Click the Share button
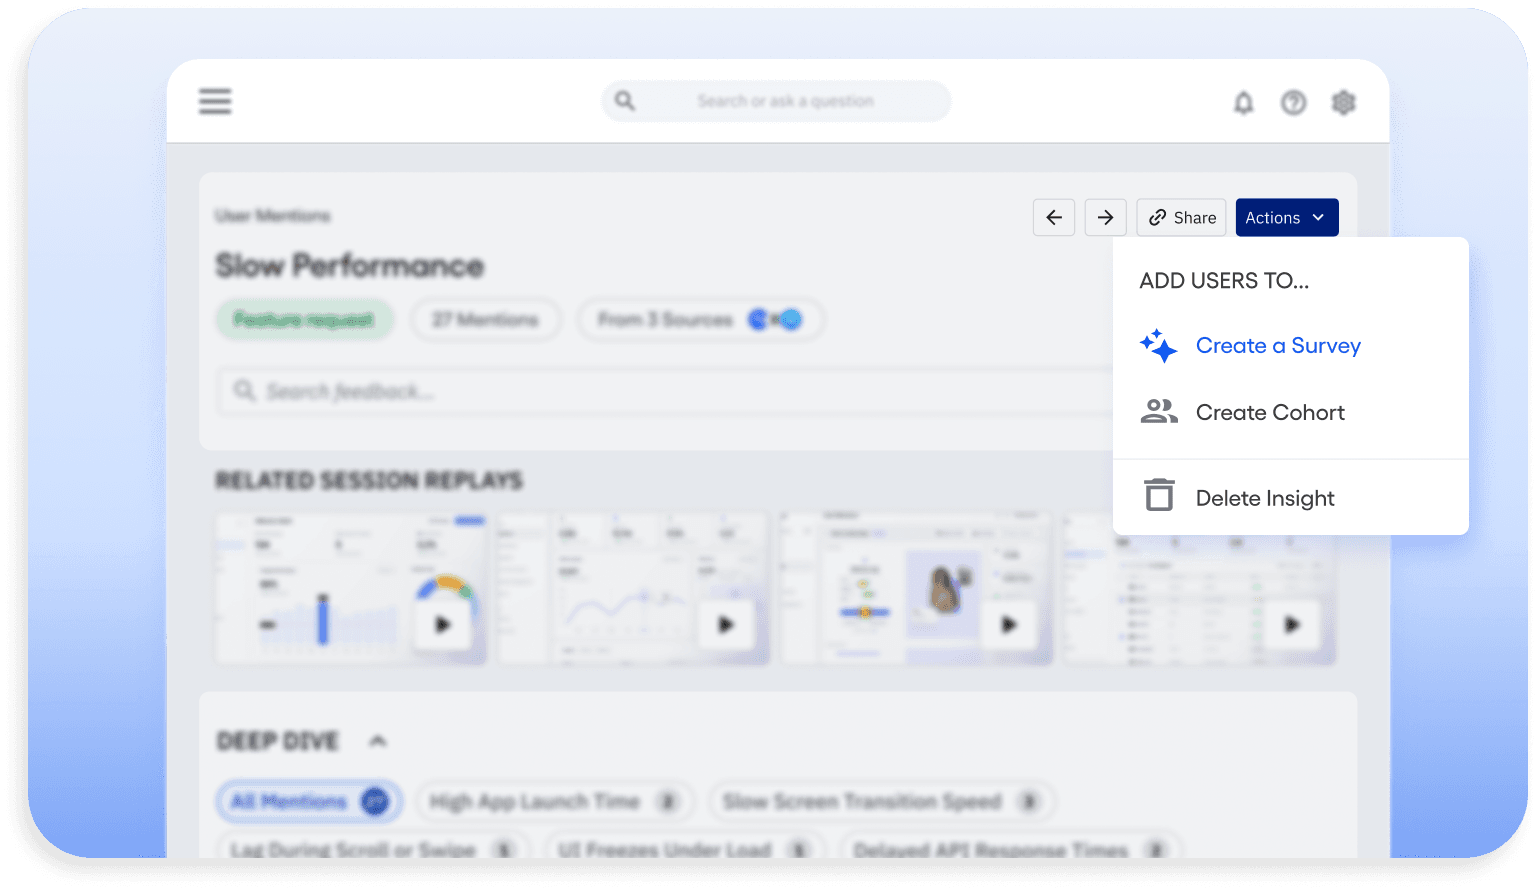 (x=1181, y=217)
